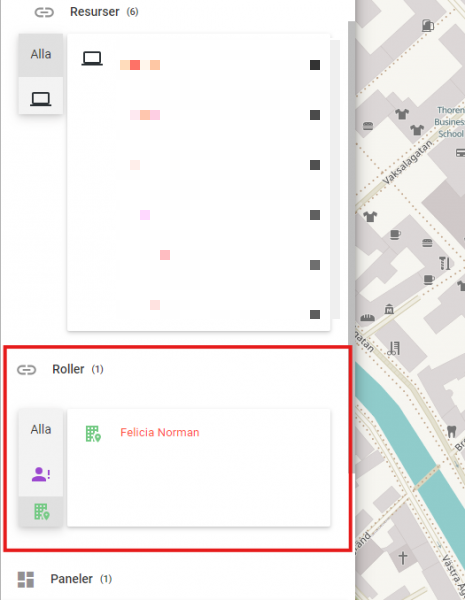Viewport: 465px width, 600px height.
Task: Click the Vaksalagatan street label on map
Action: pyautogui.click(x=407, y=163)
